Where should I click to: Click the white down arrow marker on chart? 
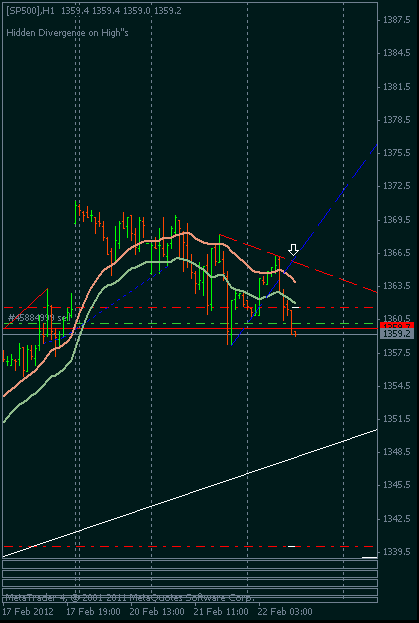click(x=293, y=250)
